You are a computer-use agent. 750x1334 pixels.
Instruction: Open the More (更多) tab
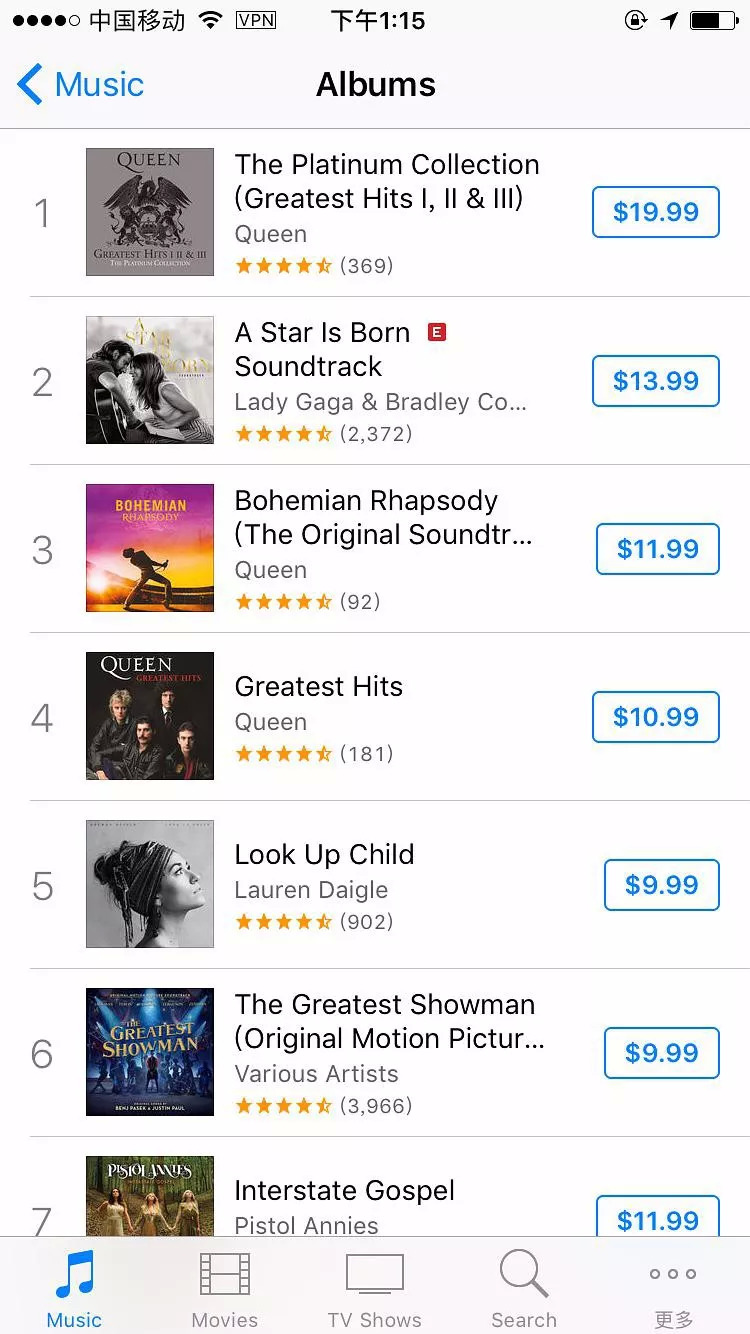tap(673, 1275)
